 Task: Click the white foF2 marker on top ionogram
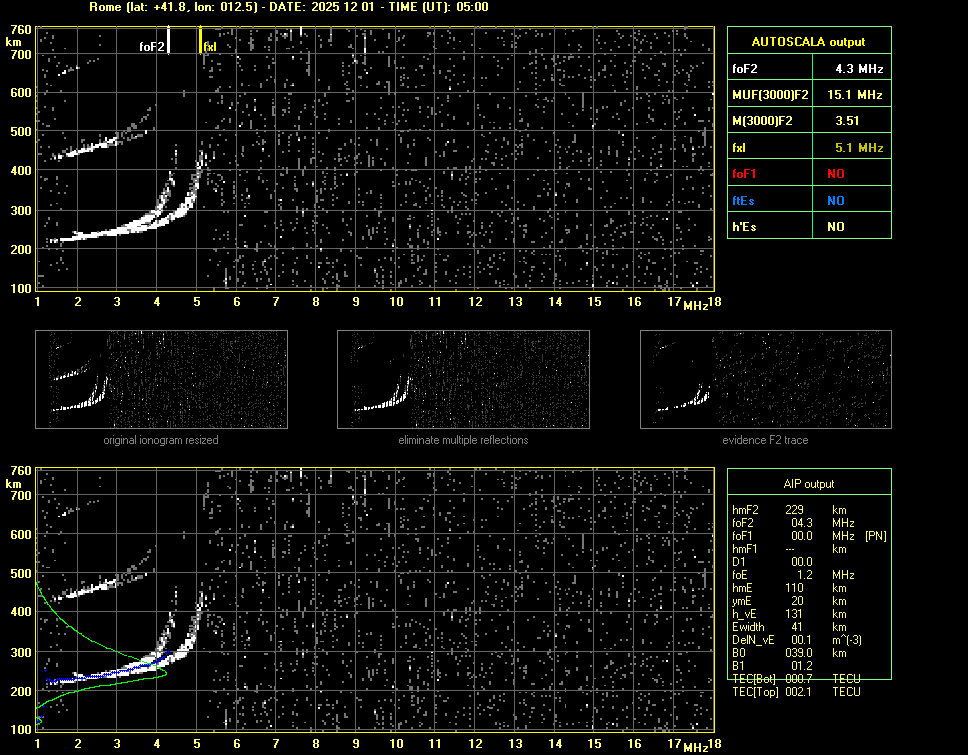[x=168, y=40]
